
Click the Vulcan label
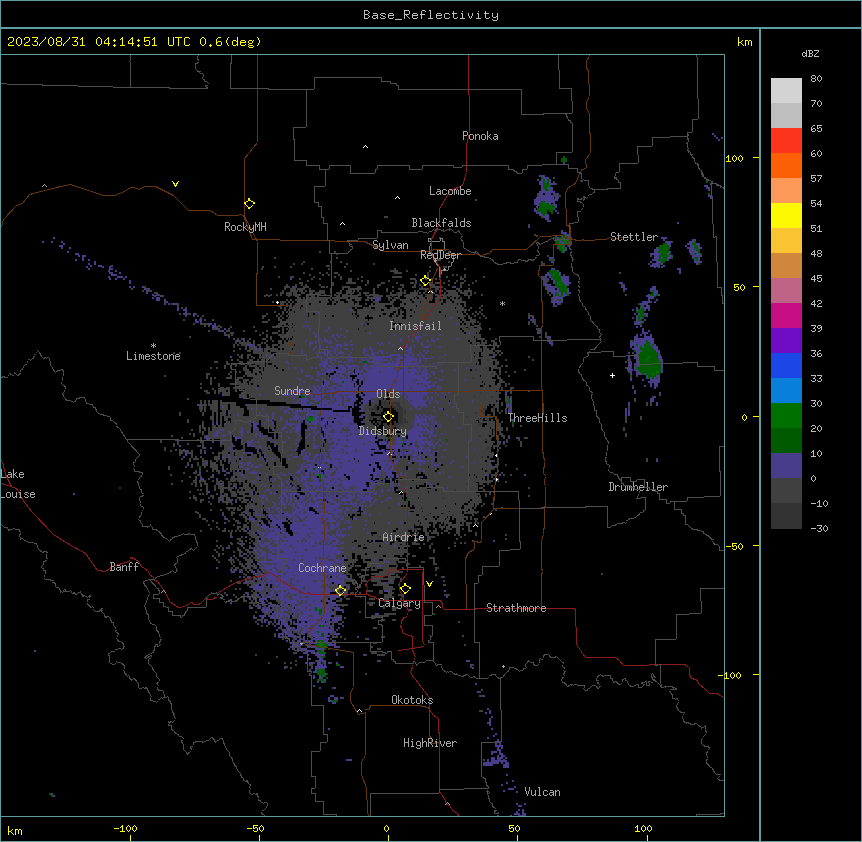point(542,792)
